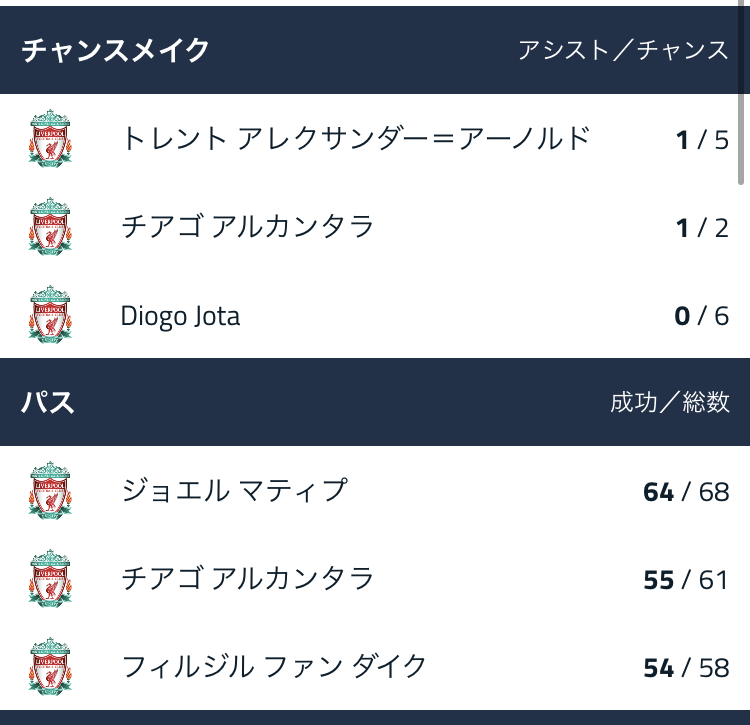Click the 64 / 68 pass stat

pyautogui.click(x=686, y=492)
